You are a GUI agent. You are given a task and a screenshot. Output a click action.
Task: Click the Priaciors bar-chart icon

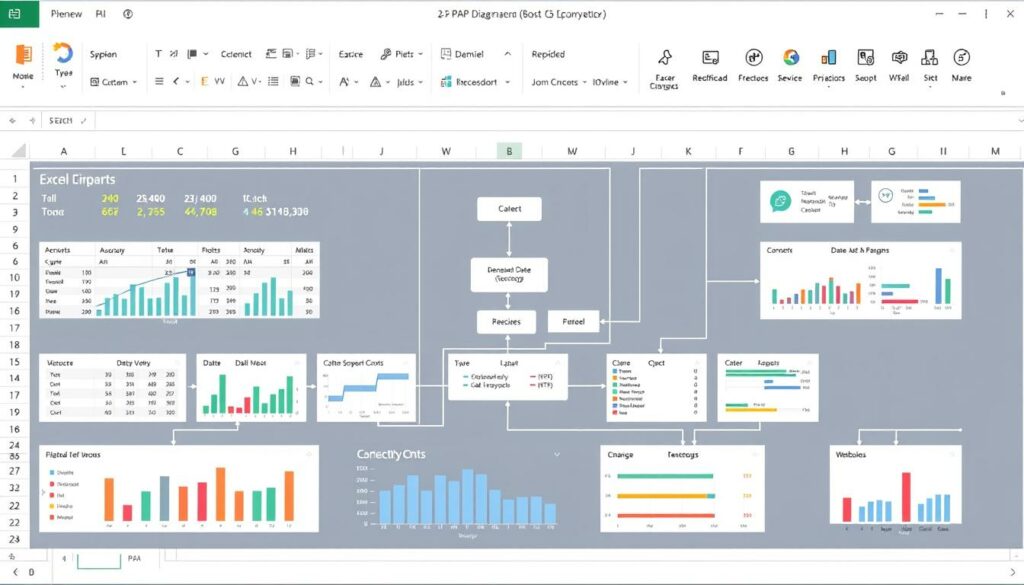[x=829, y=57]
